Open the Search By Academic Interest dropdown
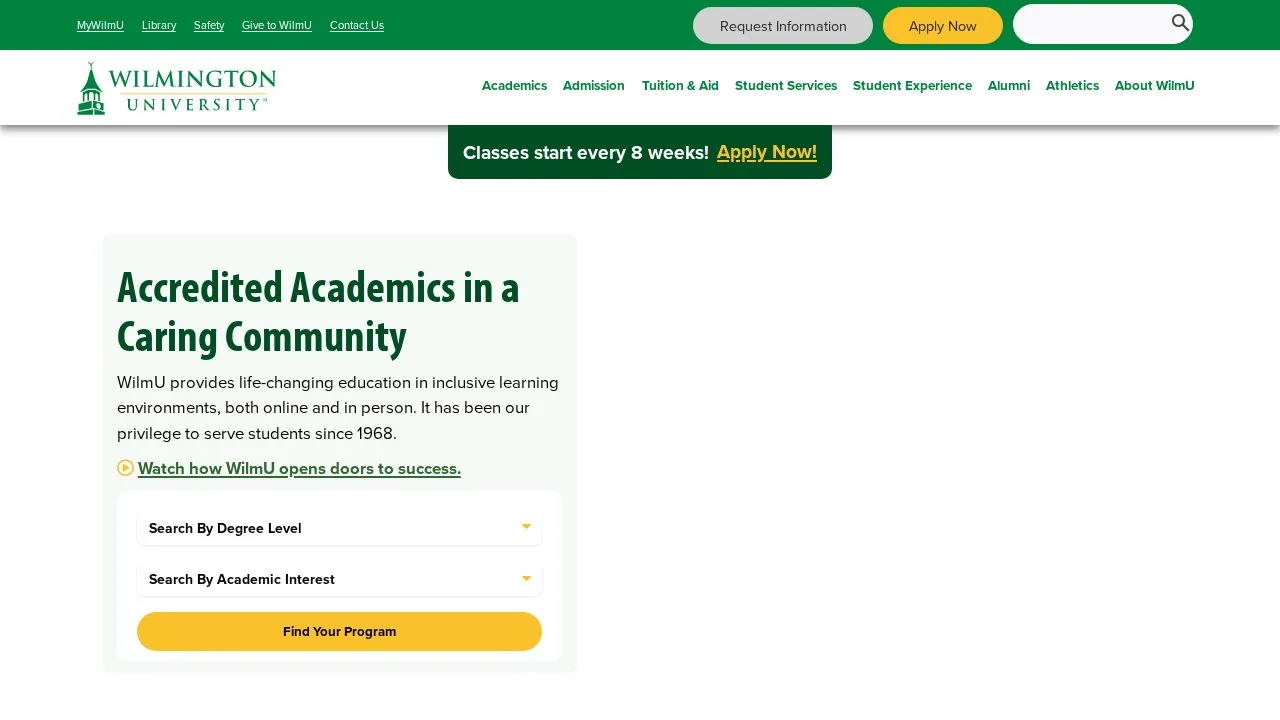This screenshot has width=1280, height=720. coord(339,579)
